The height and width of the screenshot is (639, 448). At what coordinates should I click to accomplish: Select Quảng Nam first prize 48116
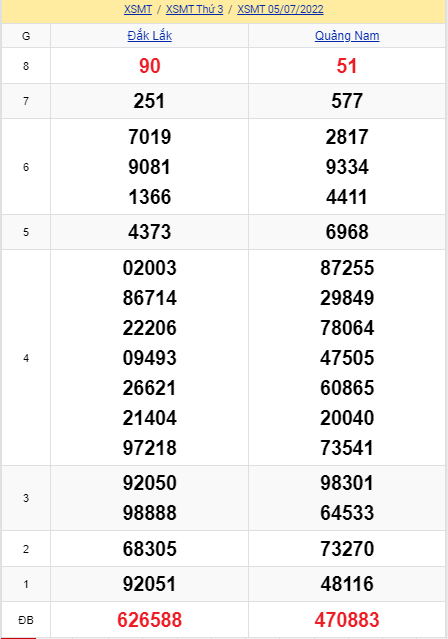(x=347, y=584)
